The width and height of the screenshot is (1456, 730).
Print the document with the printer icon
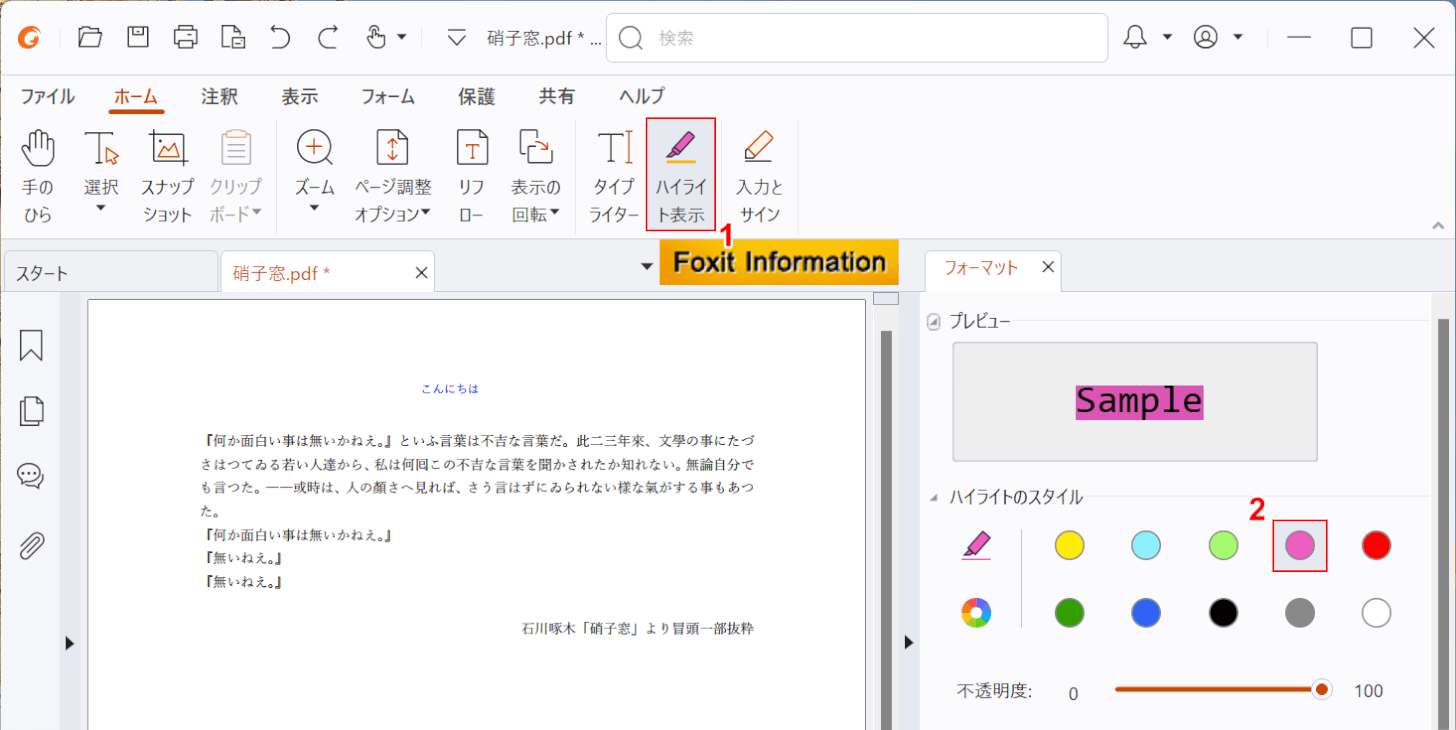pyautogui.click(x=186, y=38)
